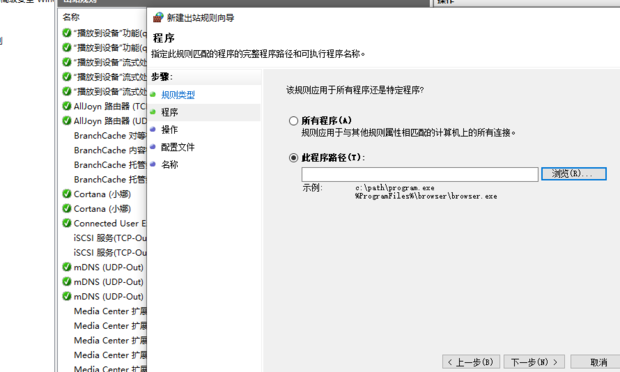
Task: Click green check icon of AllJoyn 路由器 (UD rule
Action: (67, 121)
